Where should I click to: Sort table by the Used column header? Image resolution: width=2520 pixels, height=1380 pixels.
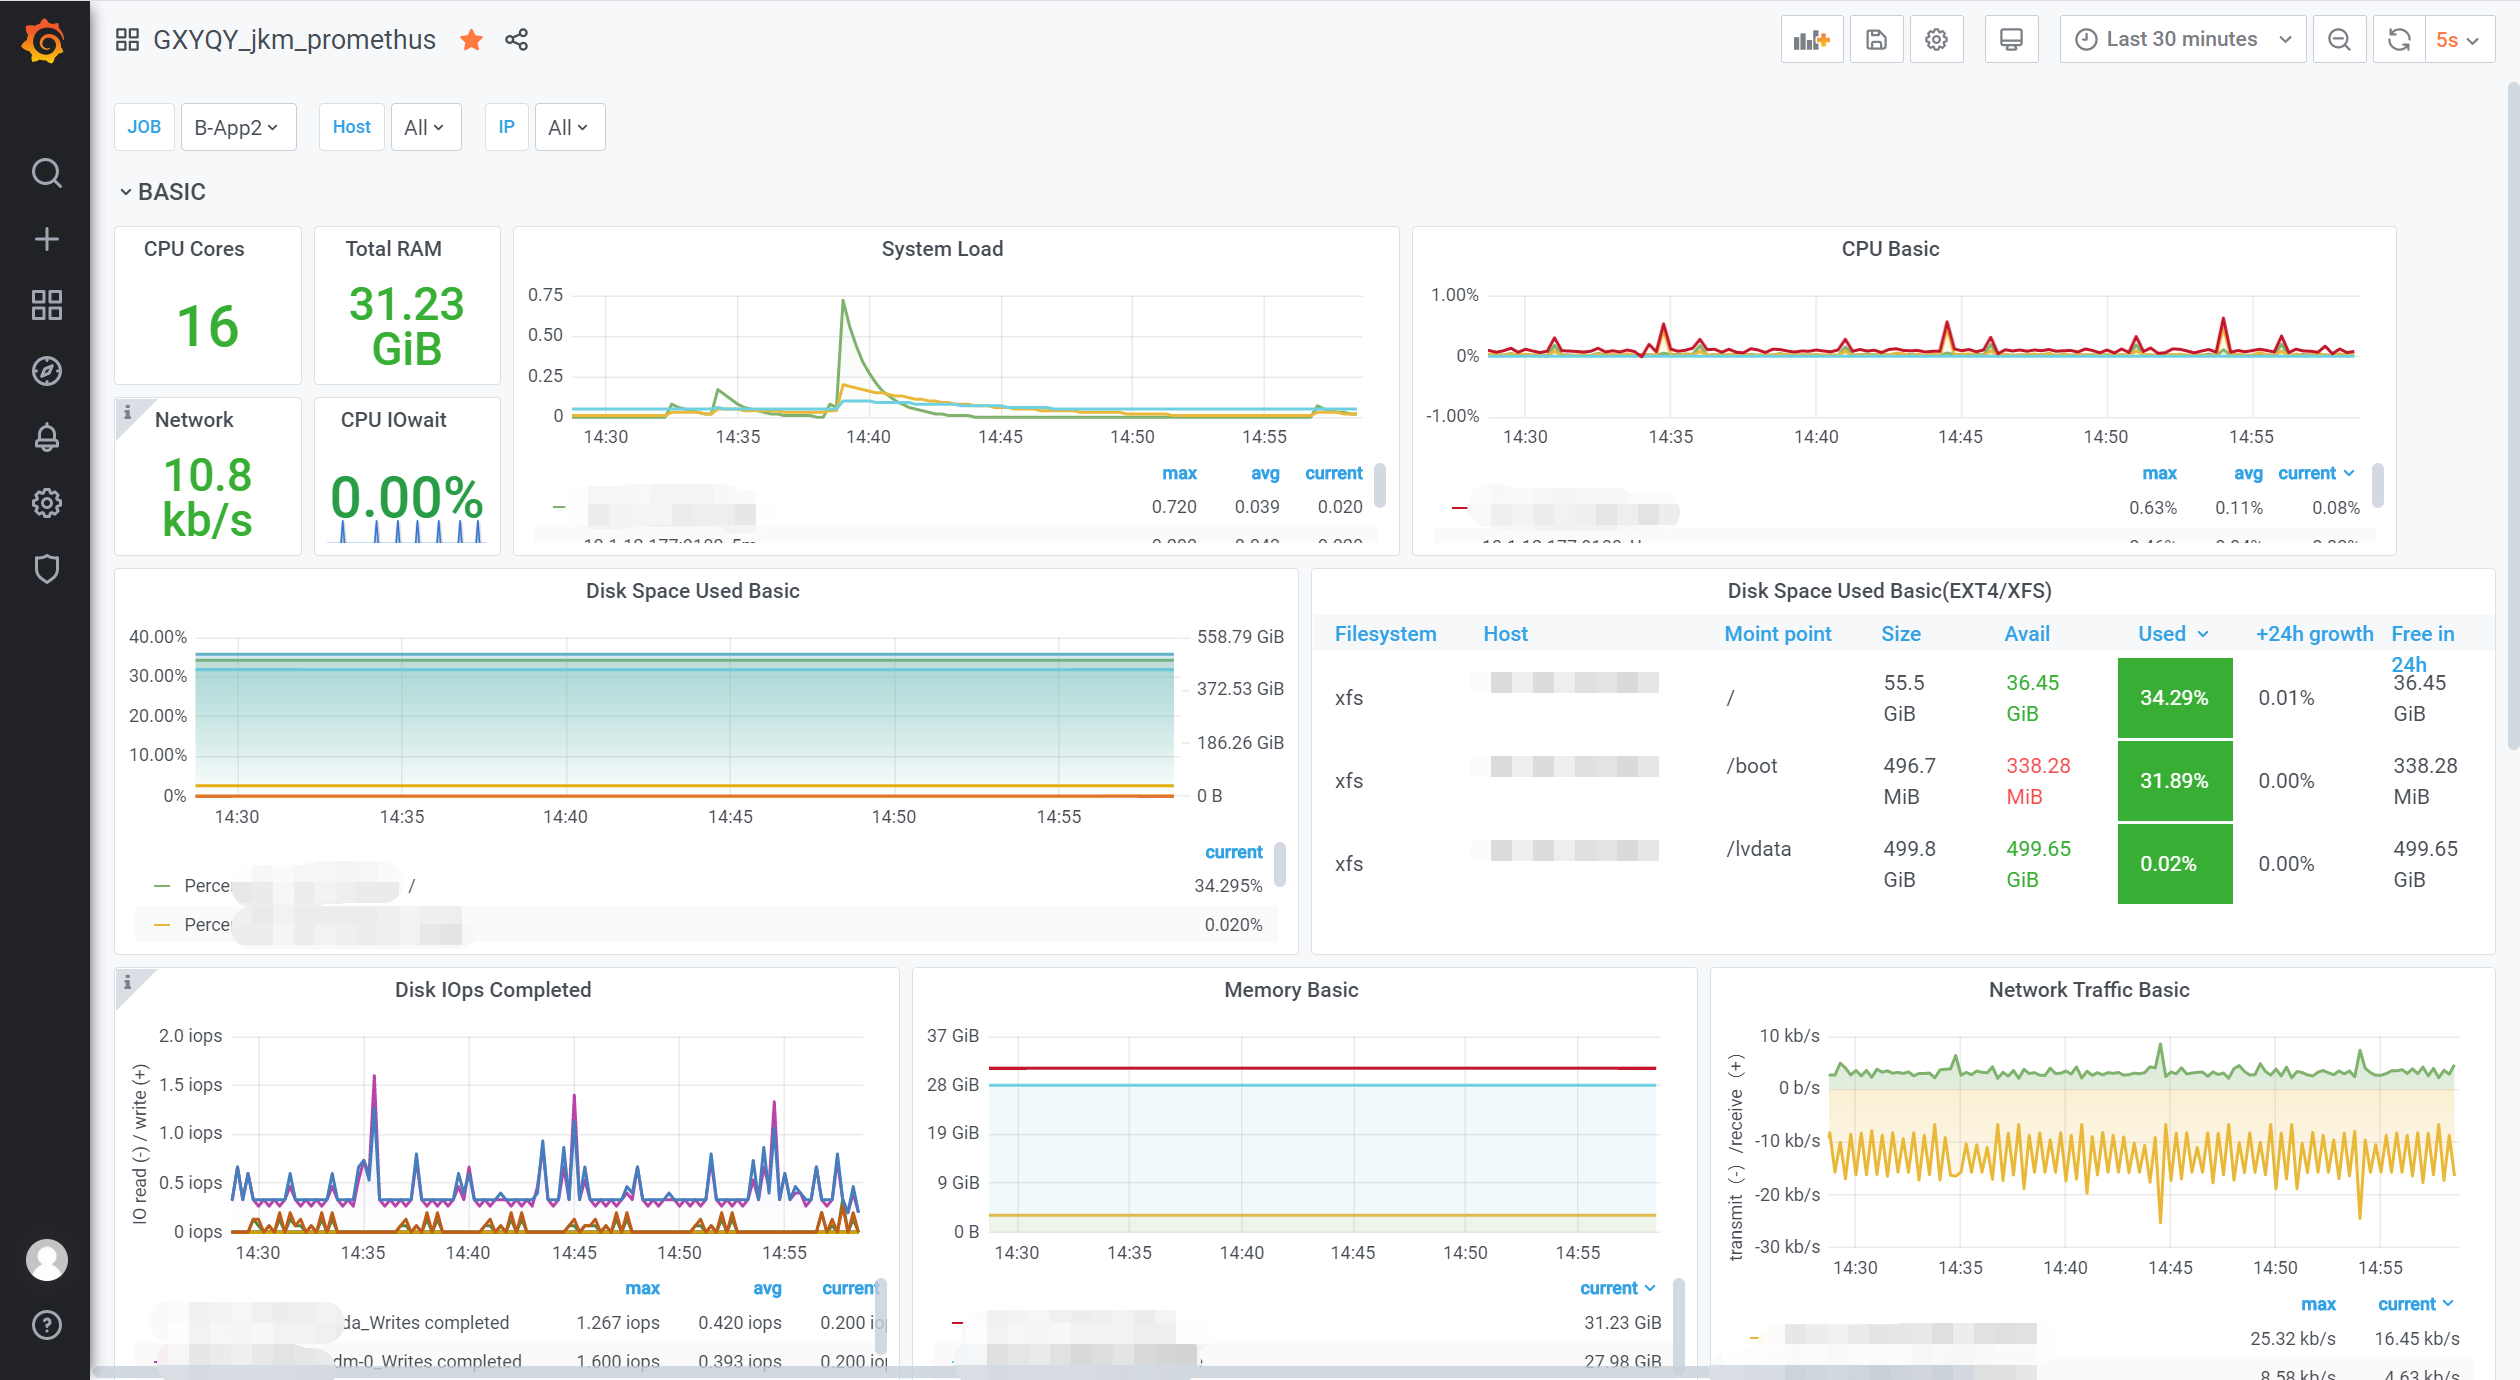pyautogui.click(x=2161, y=634)
